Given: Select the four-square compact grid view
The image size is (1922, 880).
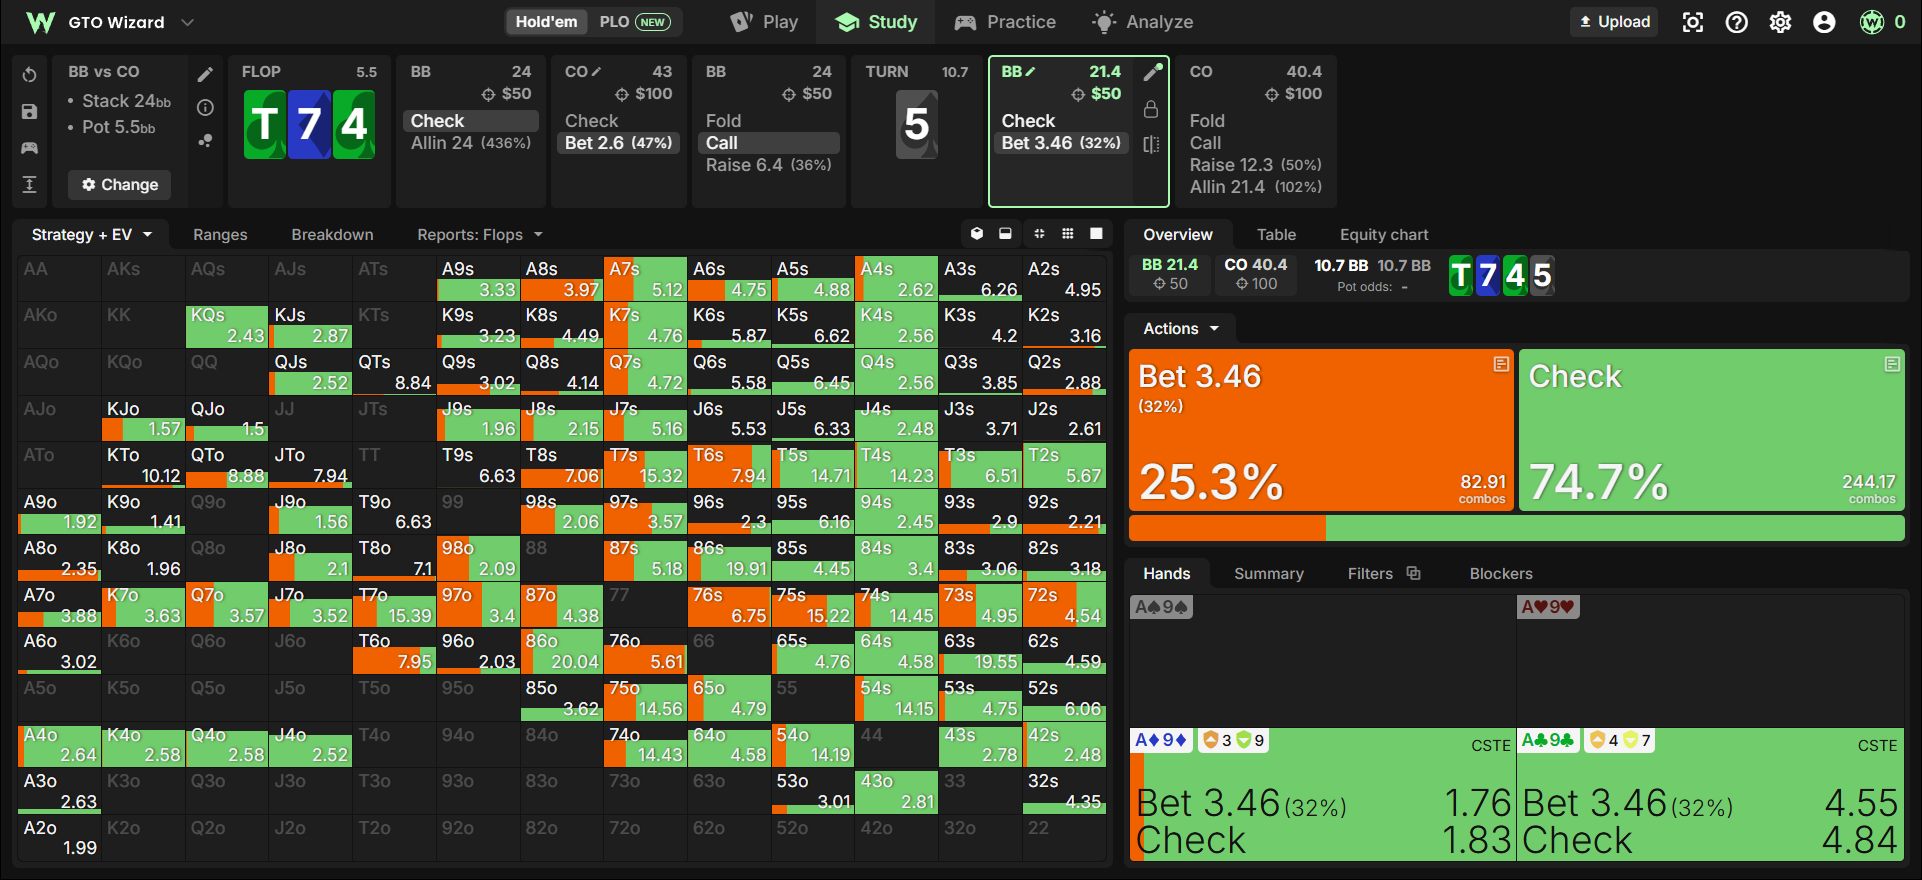Looking at the screenshot, I should coord(1039,234).
